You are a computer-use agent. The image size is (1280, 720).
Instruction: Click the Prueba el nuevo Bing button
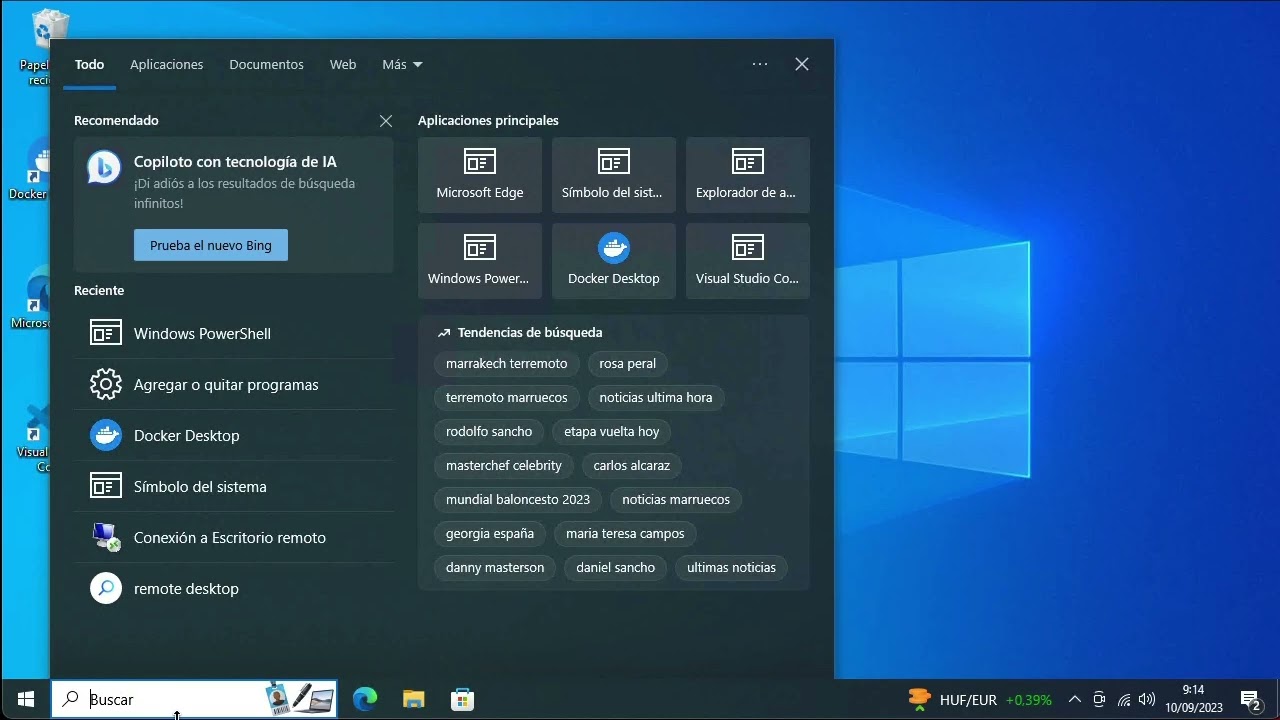point(211,245)
